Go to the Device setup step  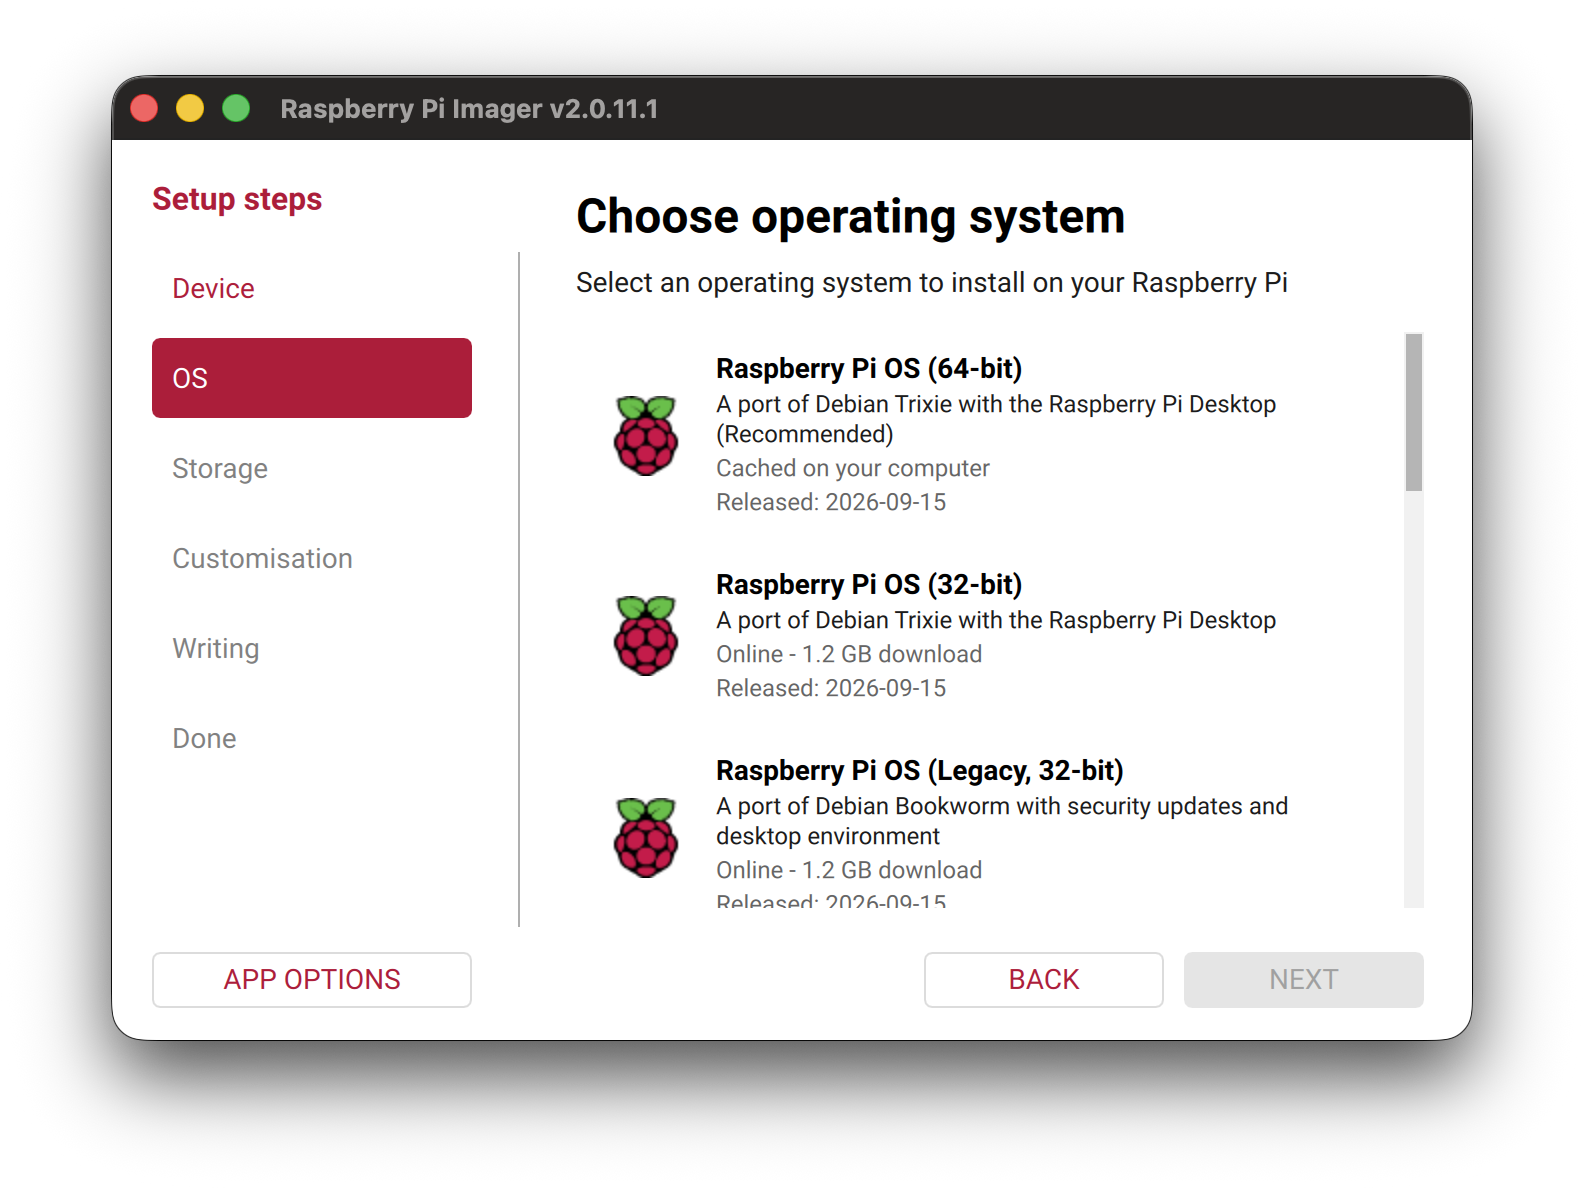pos(312,288)
